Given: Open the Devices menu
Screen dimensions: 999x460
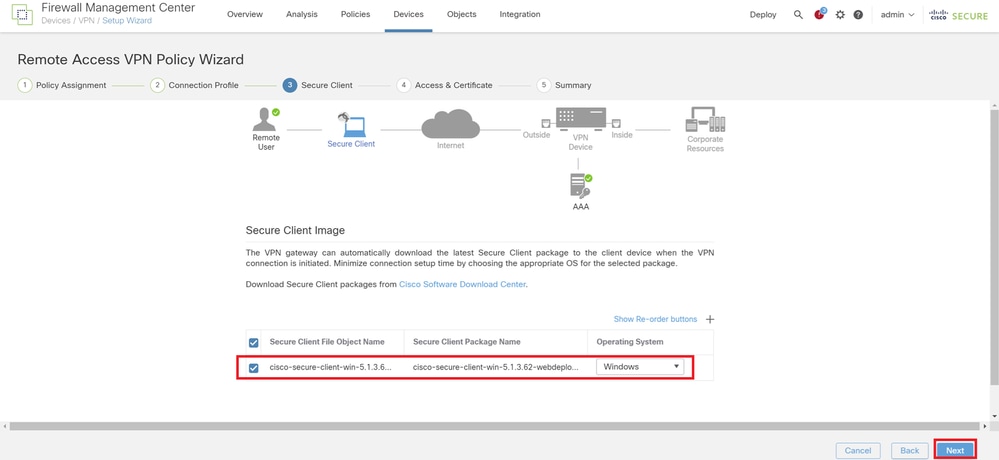Looking at the screenshot, I should click(x=408, y=14).
